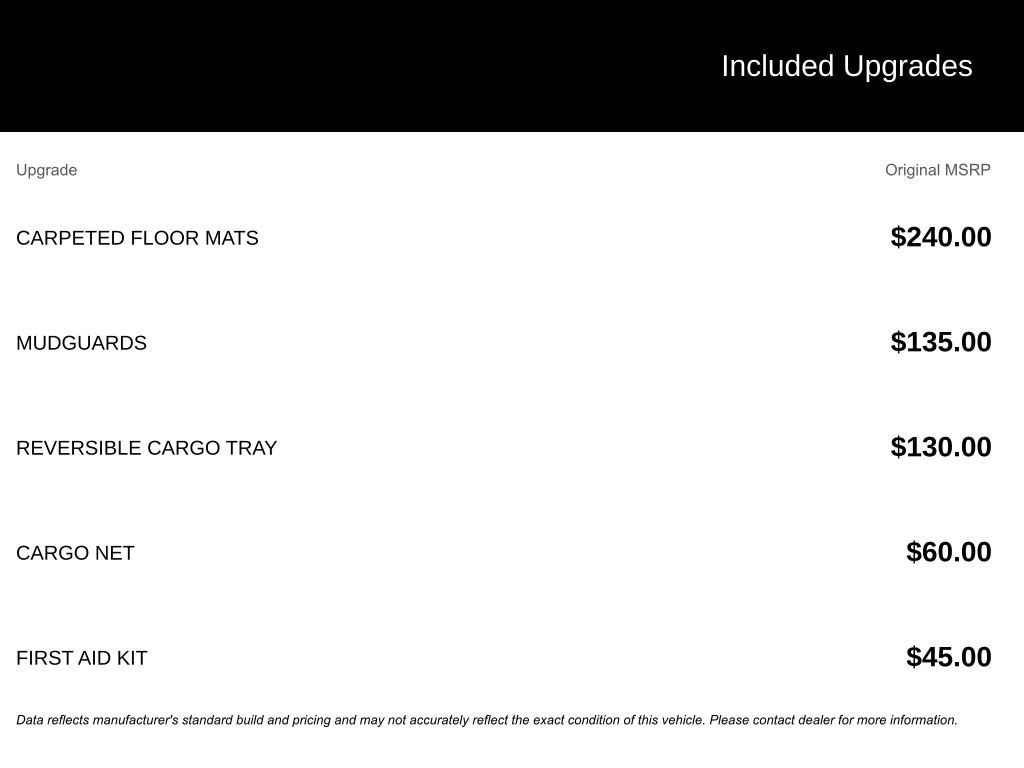The height and width of the screenshot is (768, 1024).
Task: Click the word "Original" in the price column header
Action: pos(913,170)
